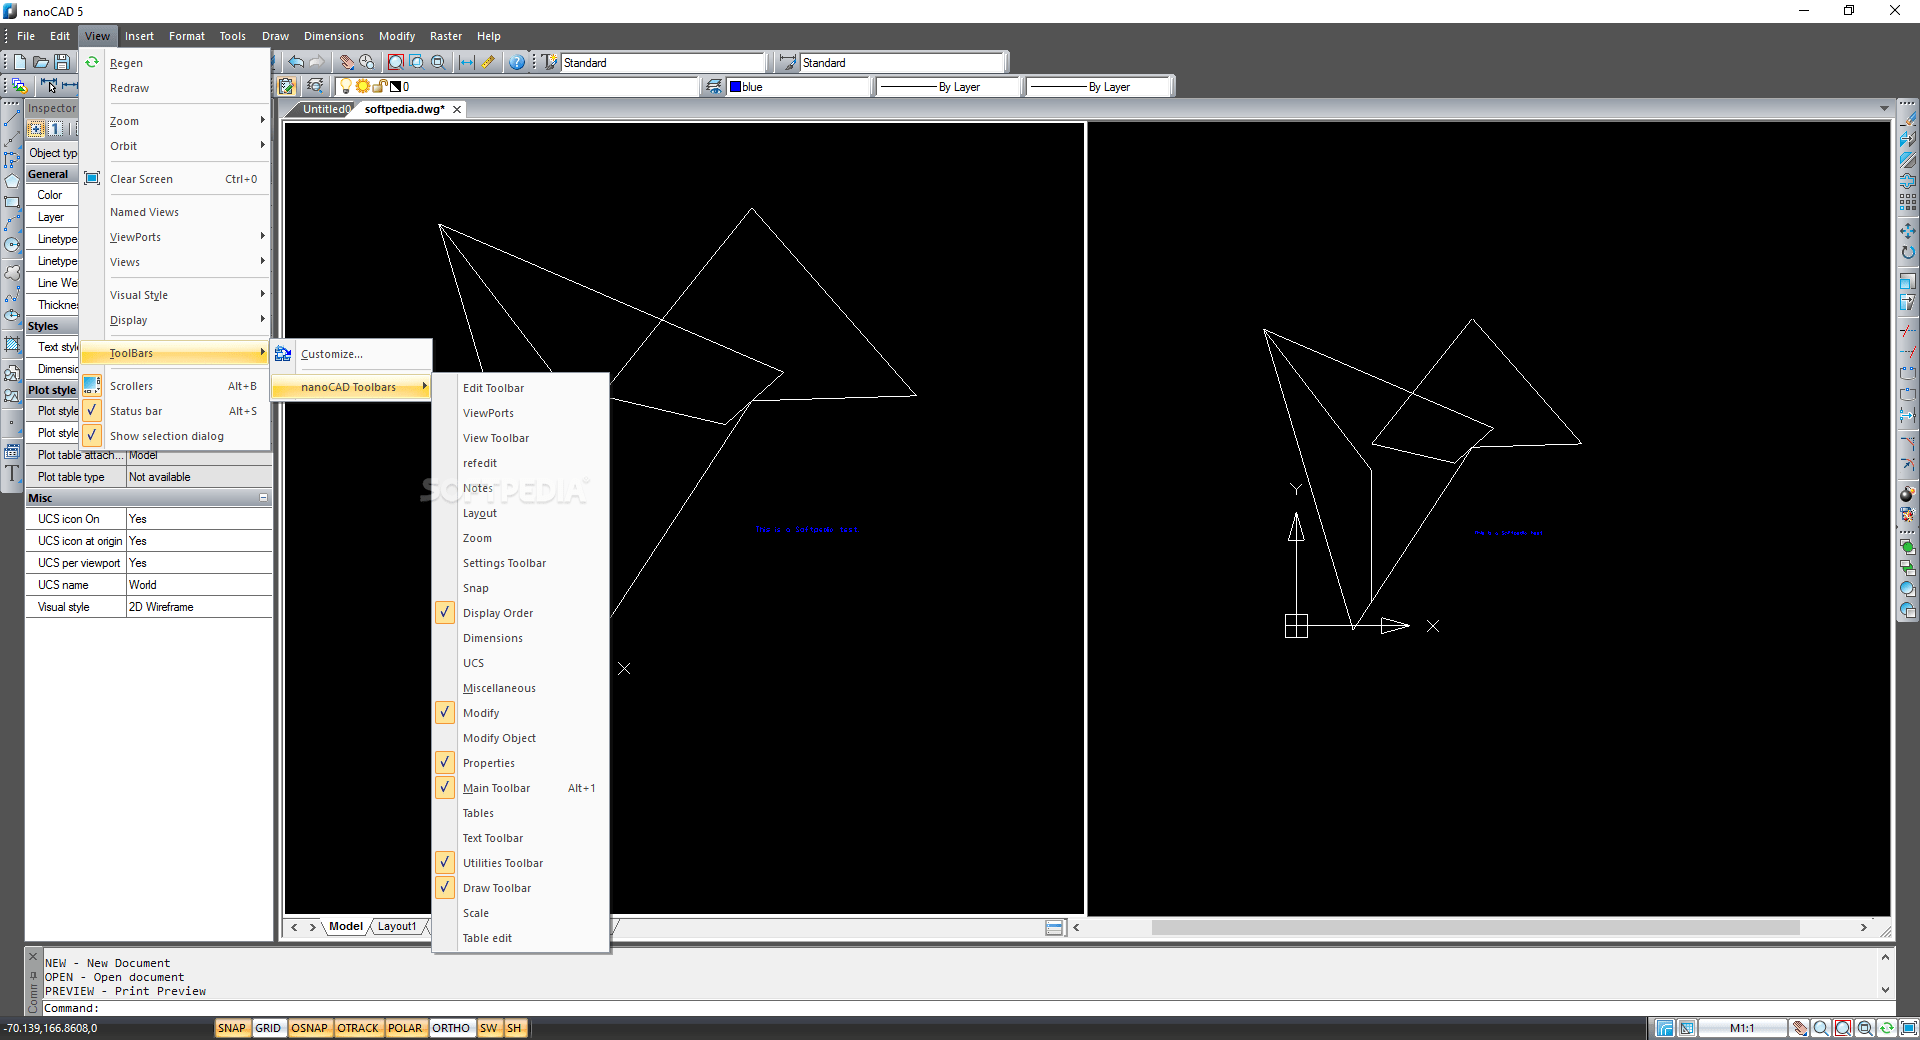
Task: Click the text style Standard field
Action: coord(663,62)
